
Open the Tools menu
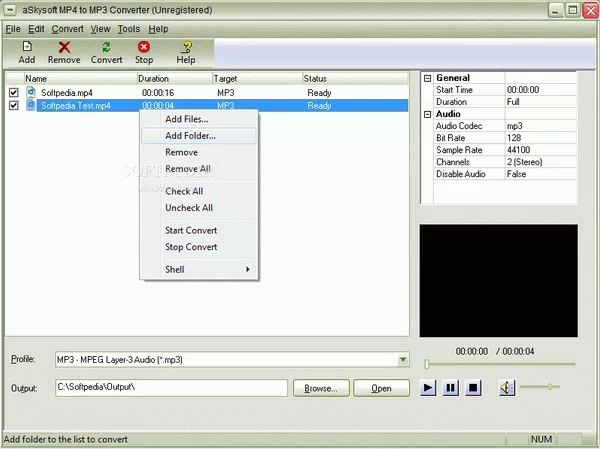coord(129,29)
